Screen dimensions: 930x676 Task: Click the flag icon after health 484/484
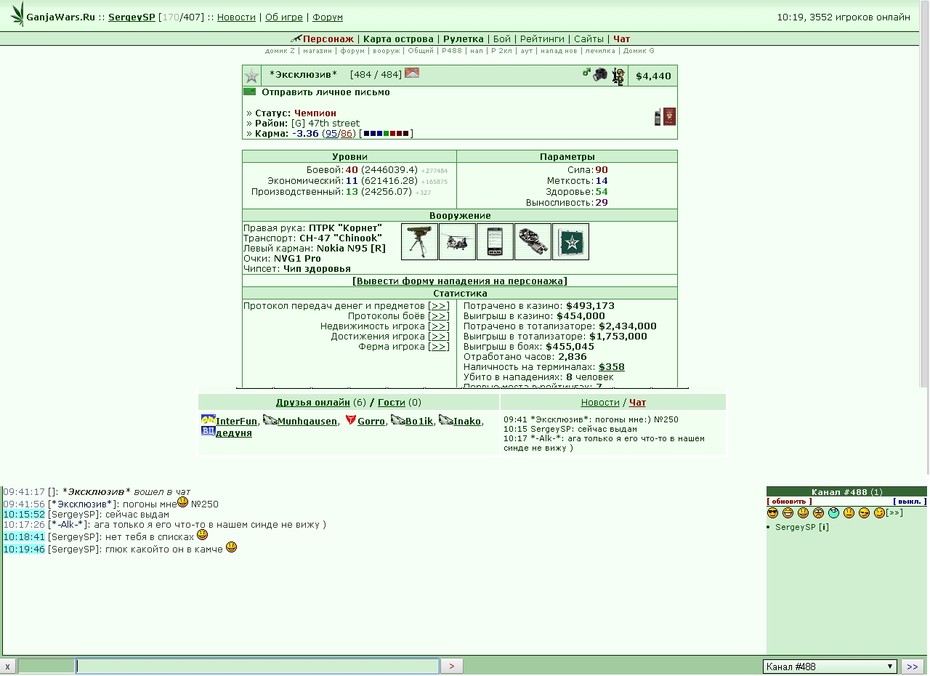tap(412, 73)
